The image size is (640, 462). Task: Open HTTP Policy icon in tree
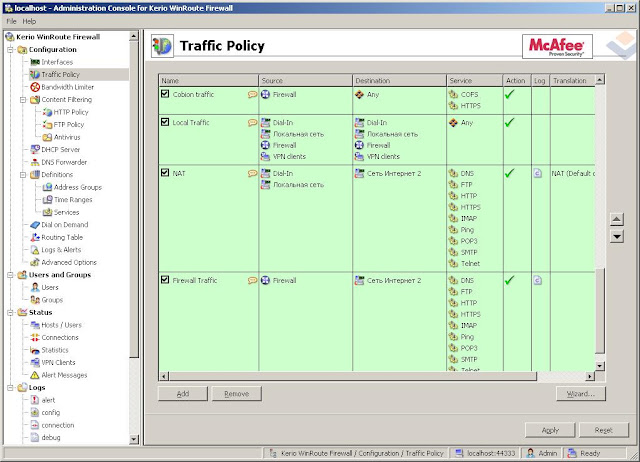[x=47, y=112]
